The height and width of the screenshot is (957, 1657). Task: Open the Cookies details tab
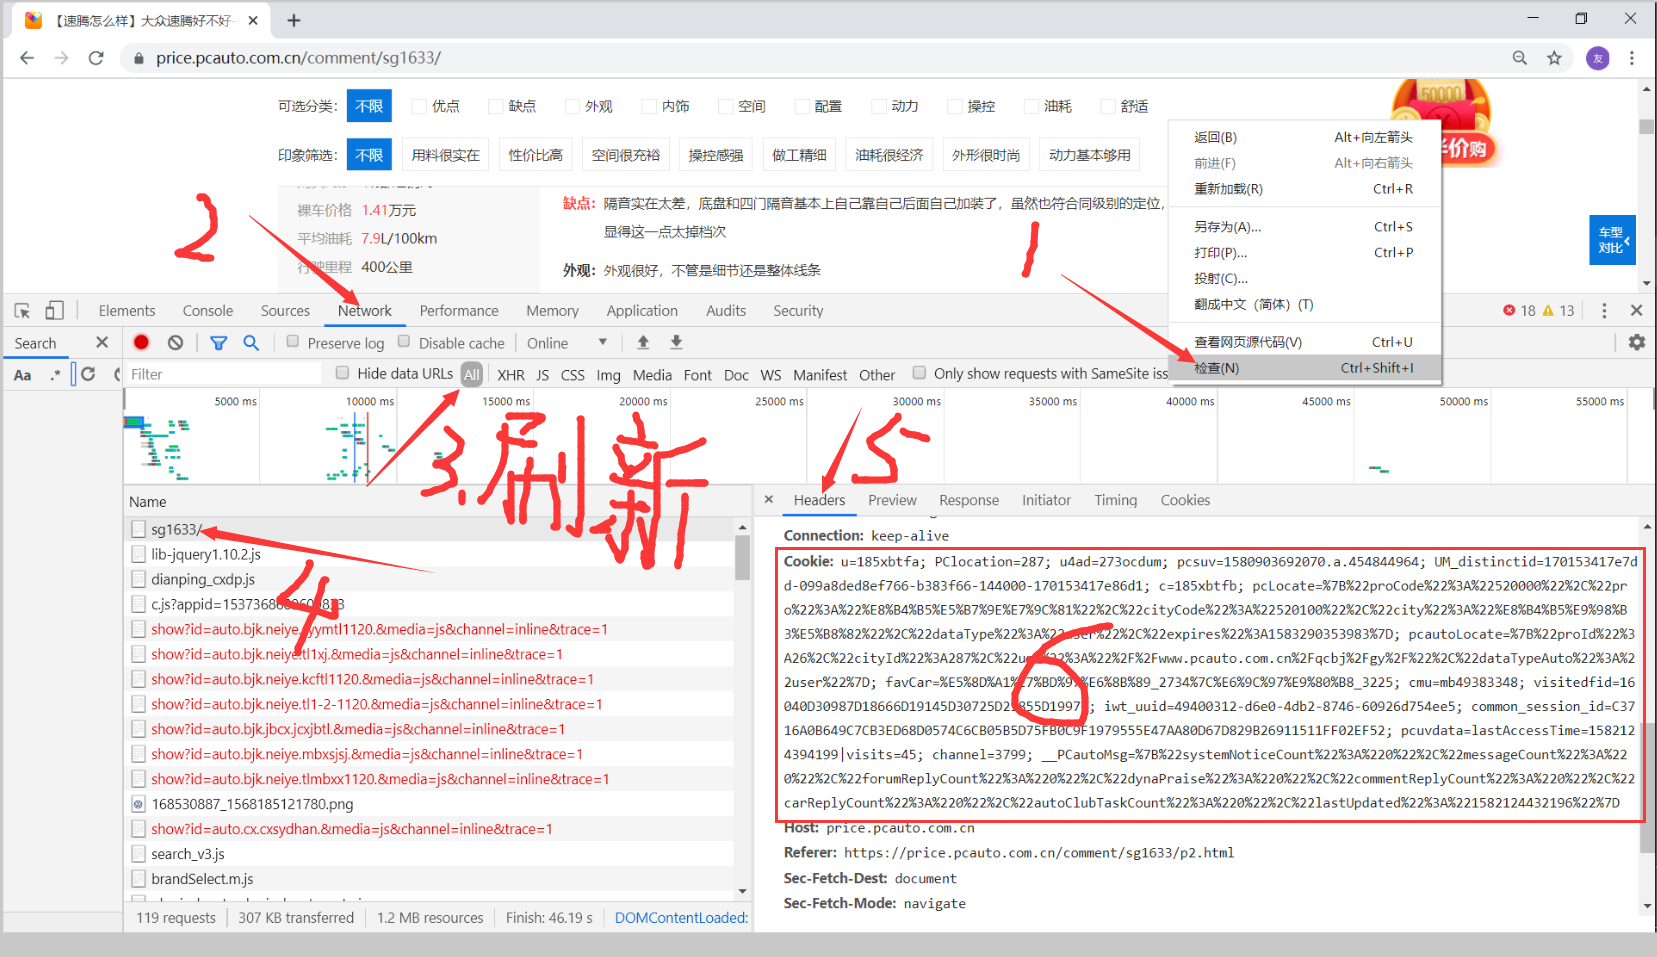click(x=1185, y=500)
